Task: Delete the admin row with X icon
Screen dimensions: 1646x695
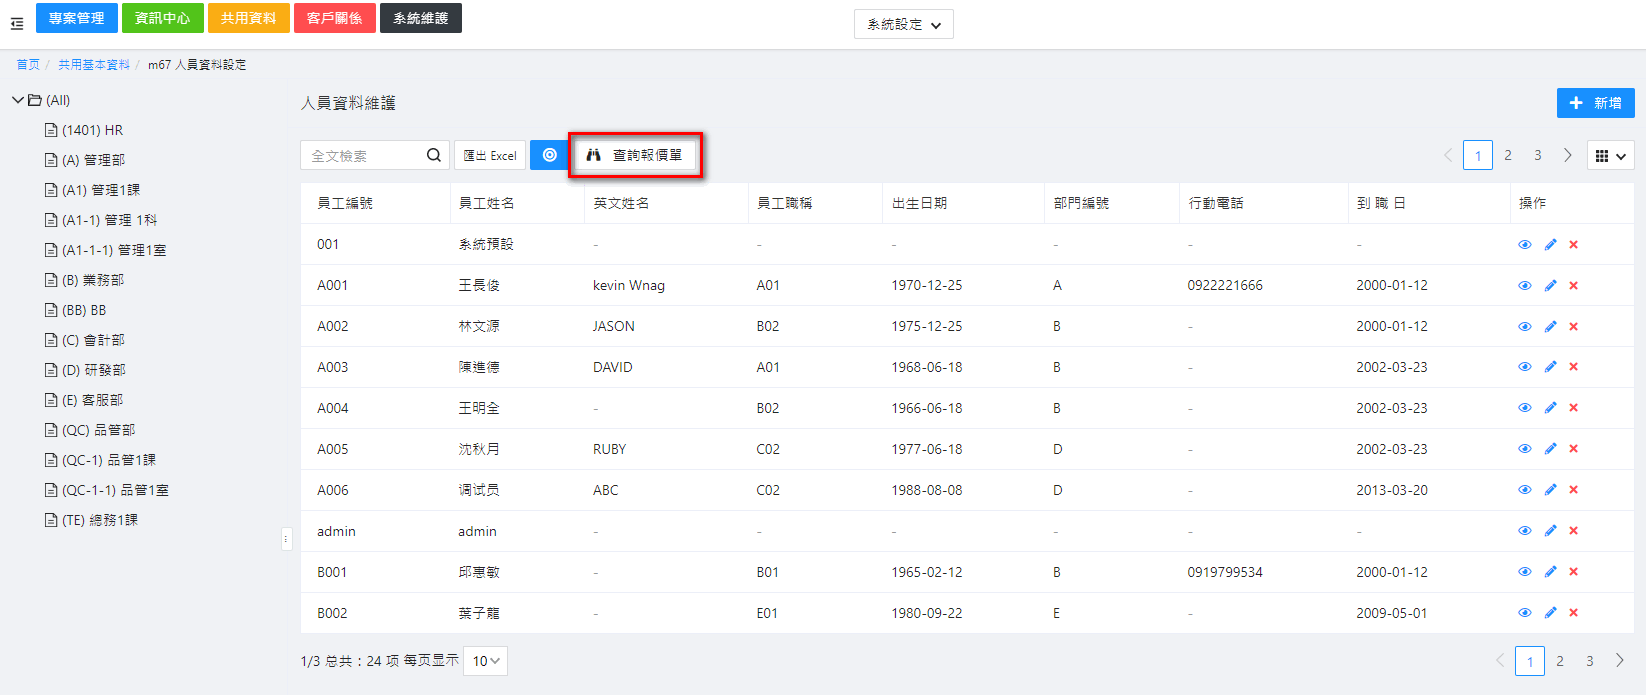Action: [x=1573, y=531]
